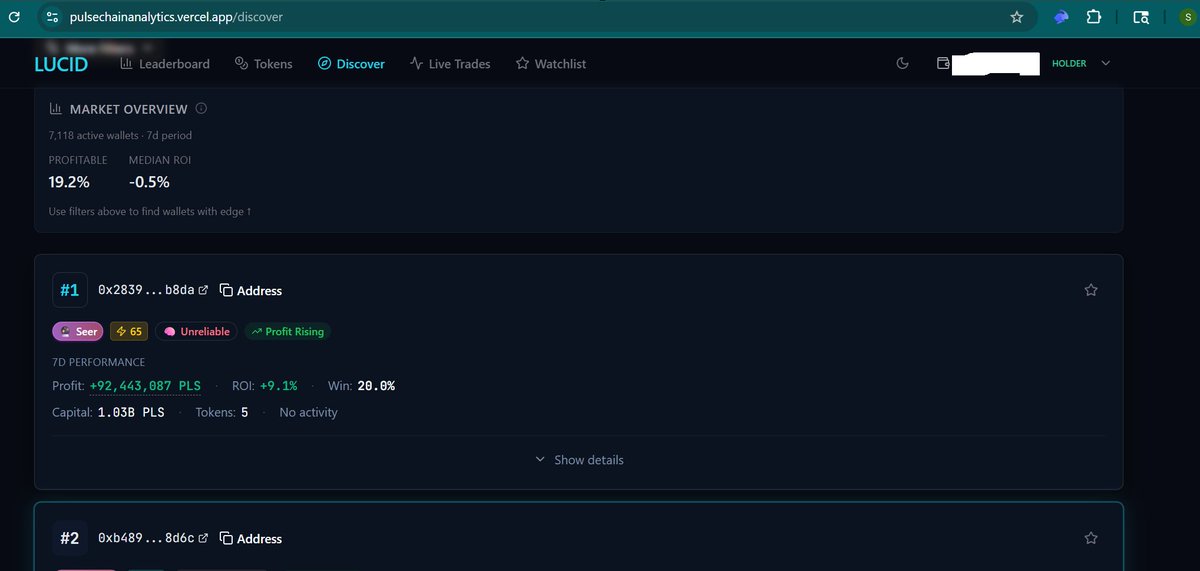Viewport: 1200px width, 571px height.
Task: Click the Tokens: 5 value
Action: pyautogui.click(x=244, y=412)
